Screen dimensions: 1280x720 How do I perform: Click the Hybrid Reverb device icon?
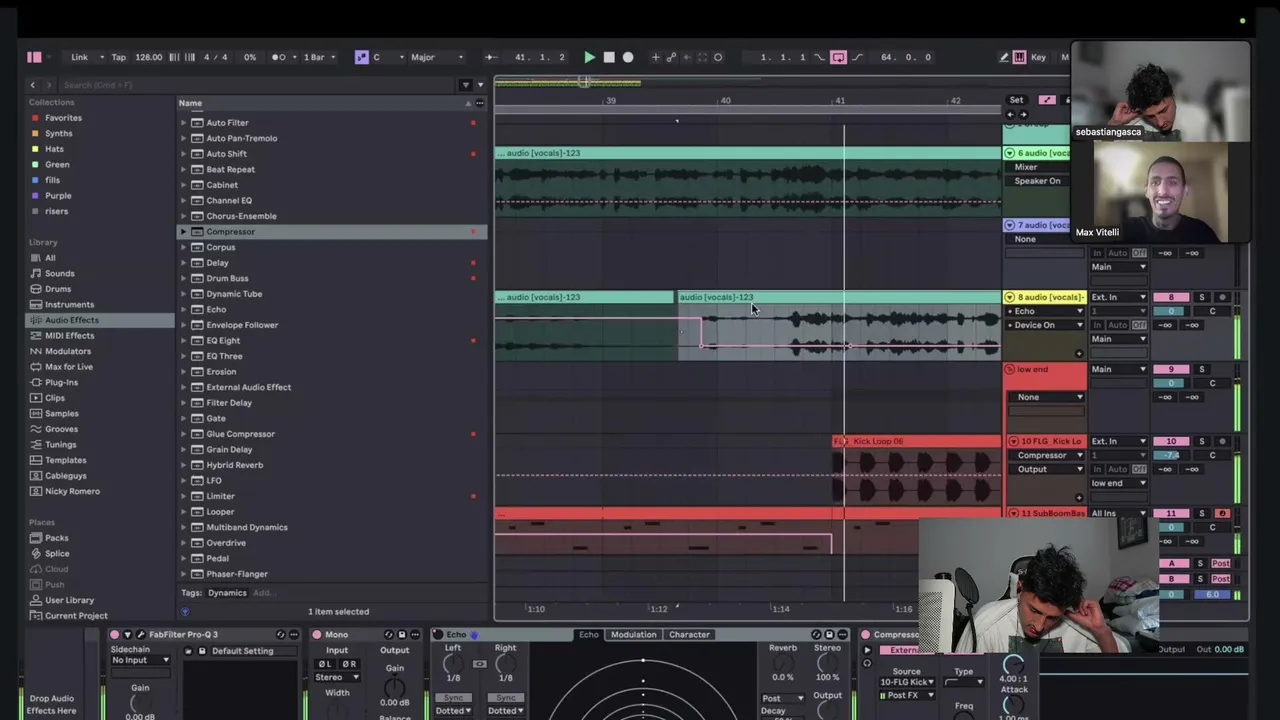[197, 465]
